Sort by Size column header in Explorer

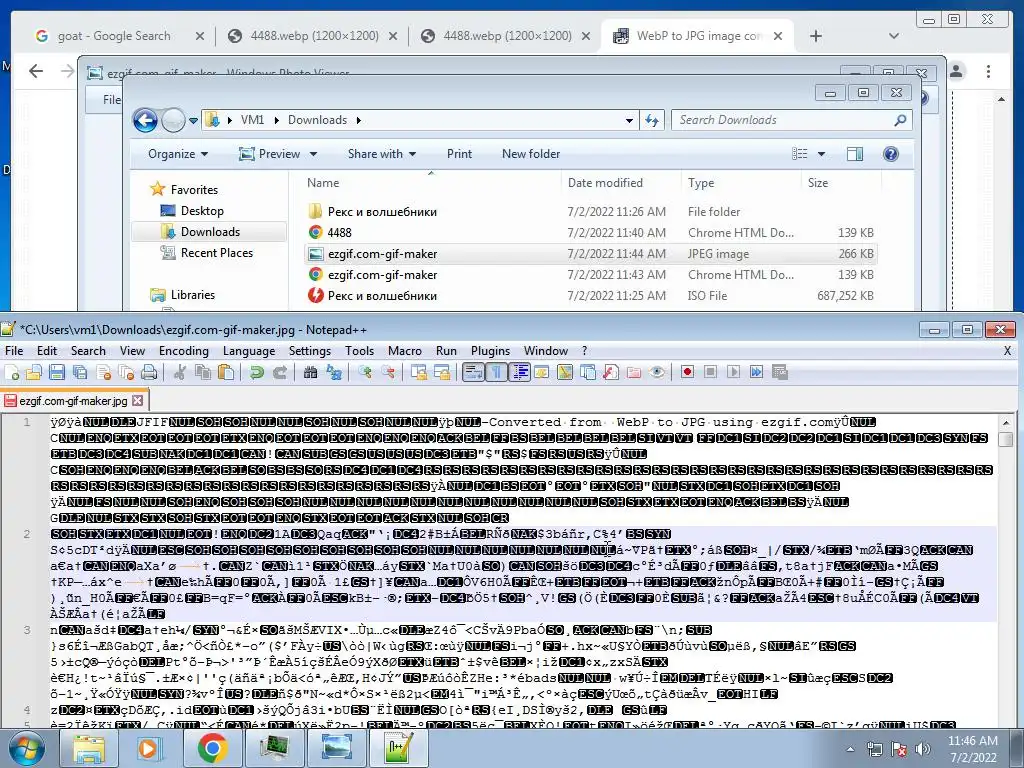[818, 183]
